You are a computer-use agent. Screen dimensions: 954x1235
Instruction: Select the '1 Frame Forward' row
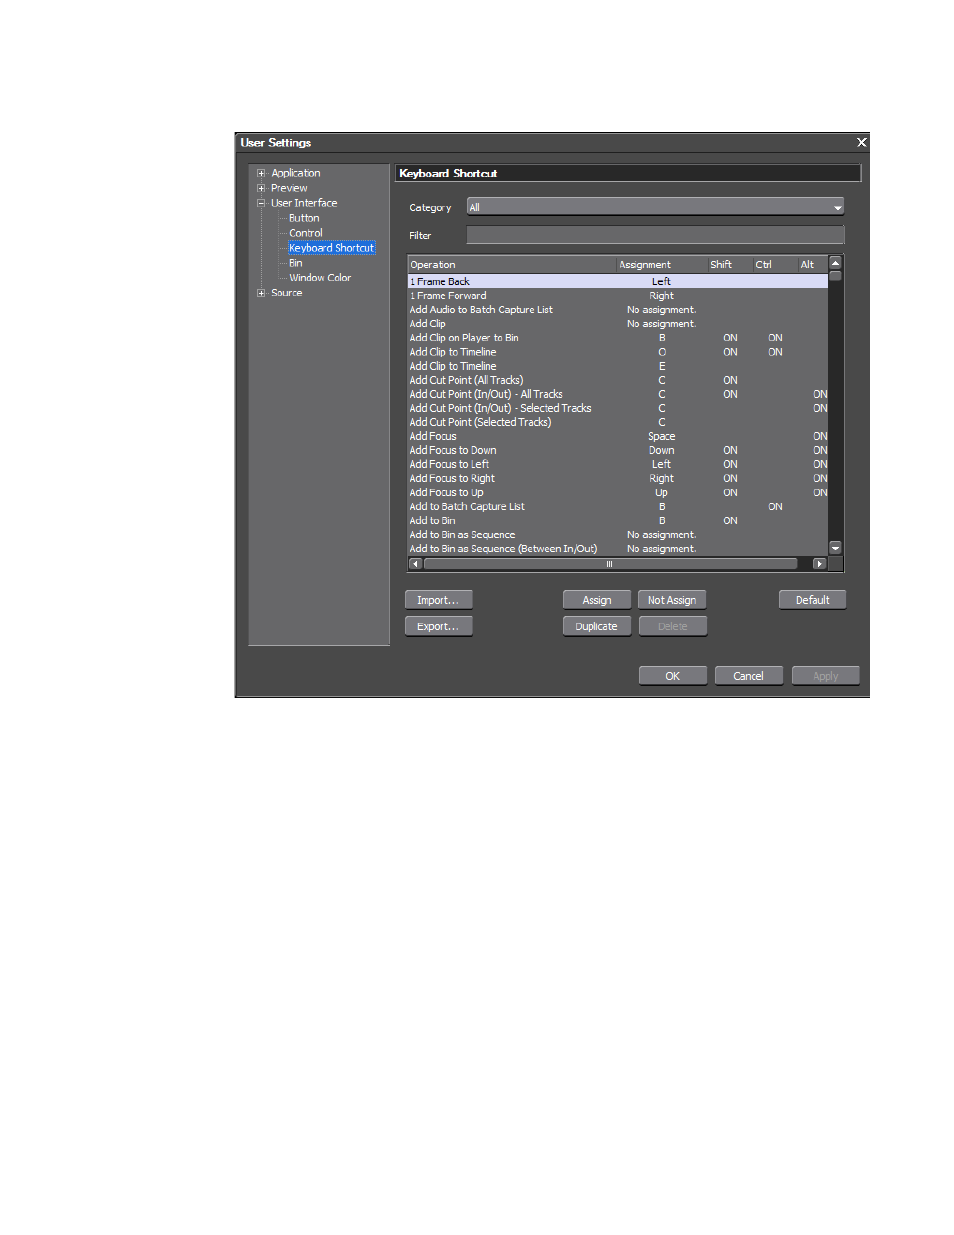[618, 296]
